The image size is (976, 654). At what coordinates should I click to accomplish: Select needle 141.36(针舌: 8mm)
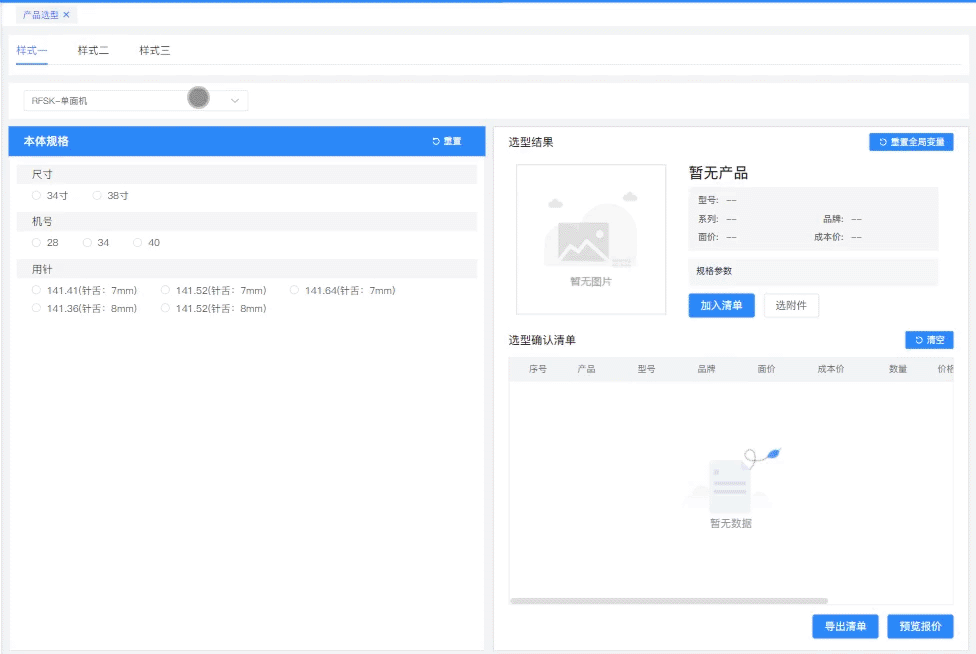(x=84, y=308)
